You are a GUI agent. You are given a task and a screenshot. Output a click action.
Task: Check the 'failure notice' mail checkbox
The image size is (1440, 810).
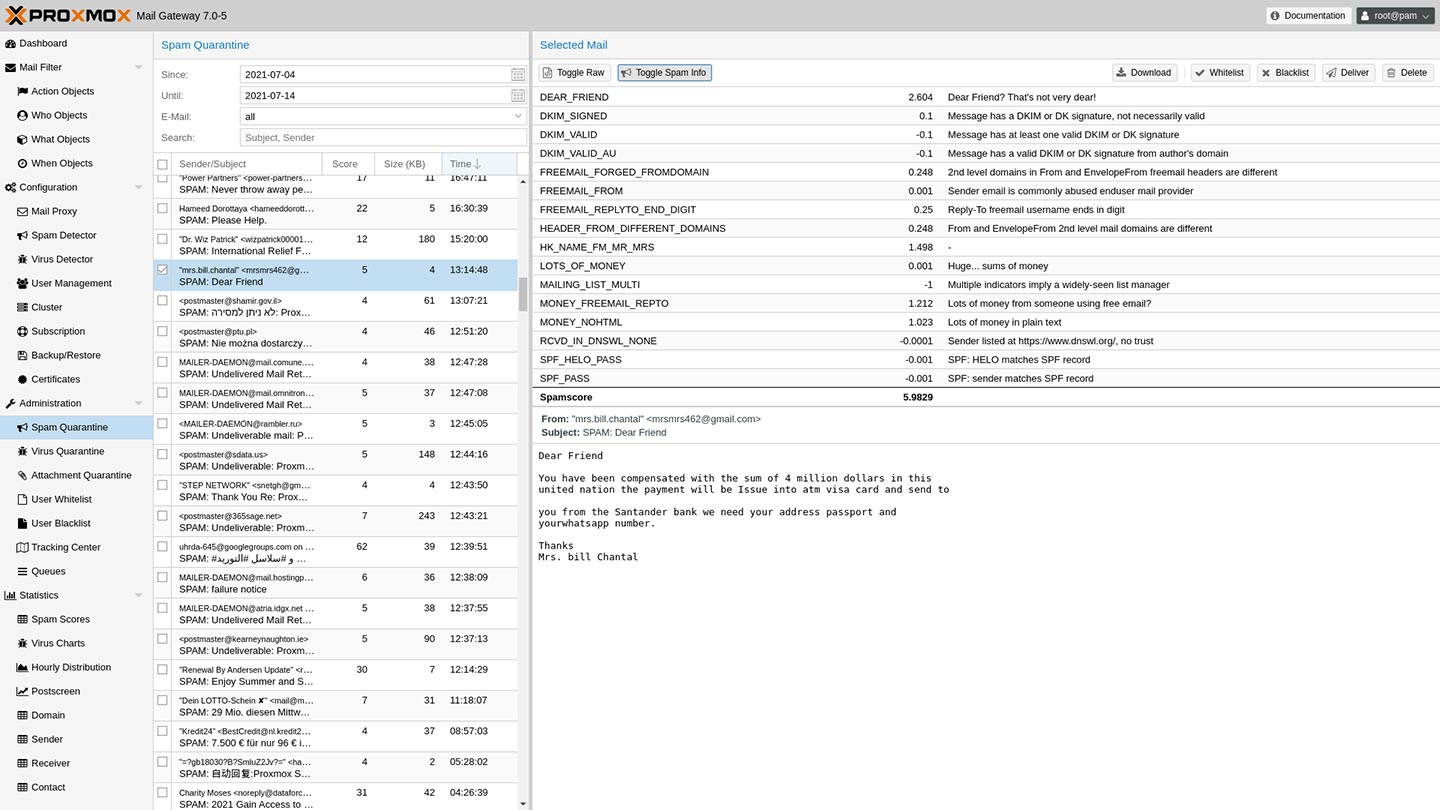pyautogui.click(x=162, y=577)
